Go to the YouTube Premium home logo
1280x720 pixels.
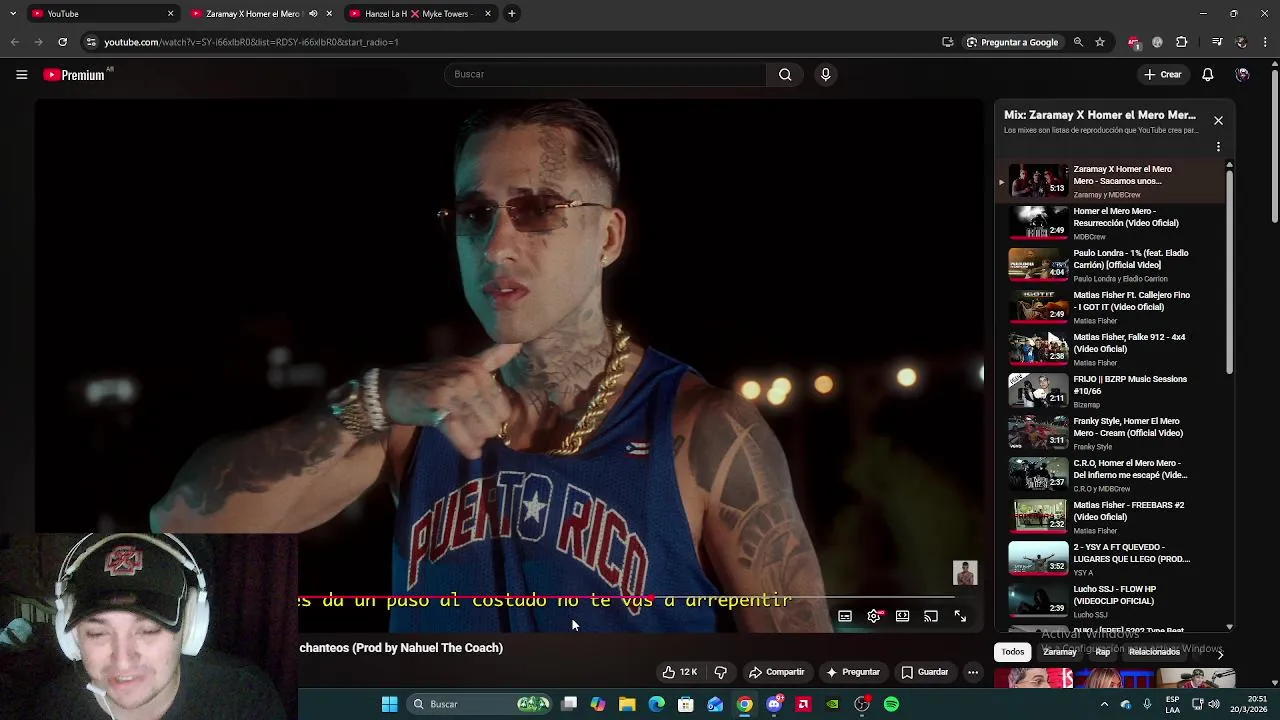click(74, 75)
